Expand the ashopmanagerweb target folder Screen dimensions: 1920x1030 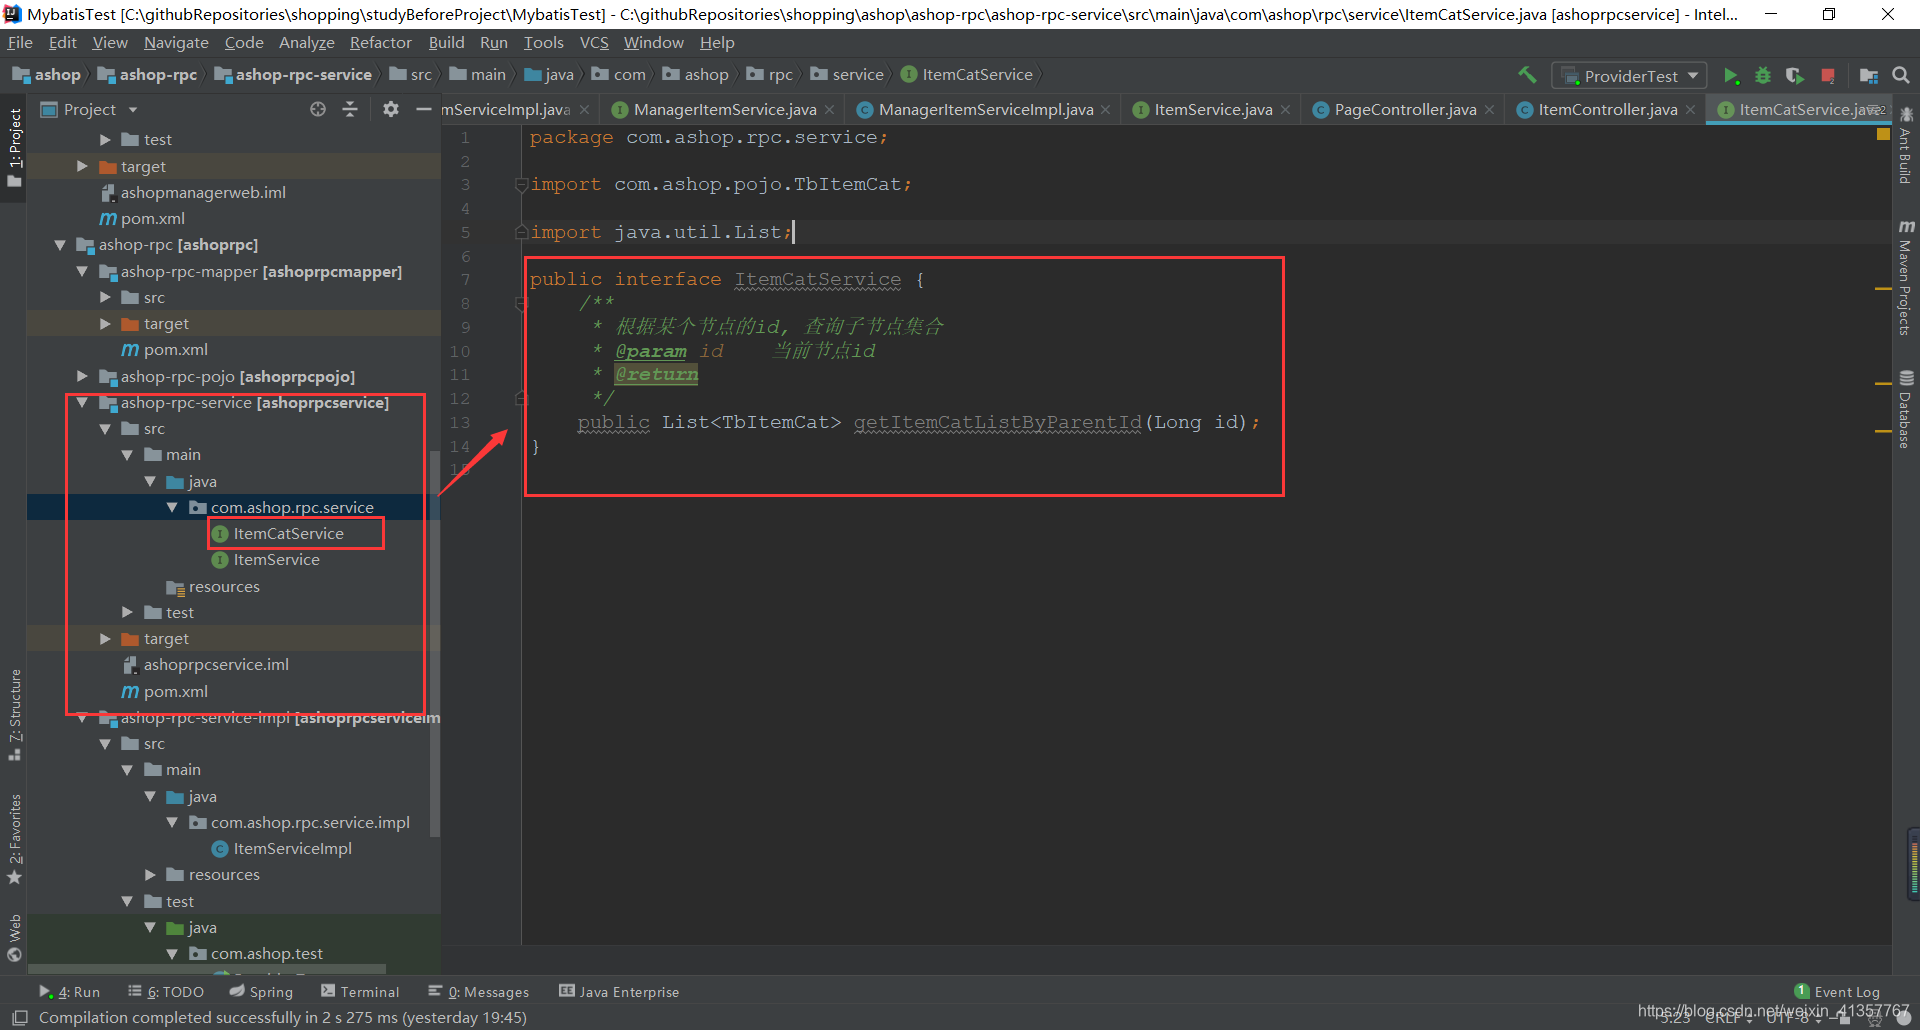point(82,166)
